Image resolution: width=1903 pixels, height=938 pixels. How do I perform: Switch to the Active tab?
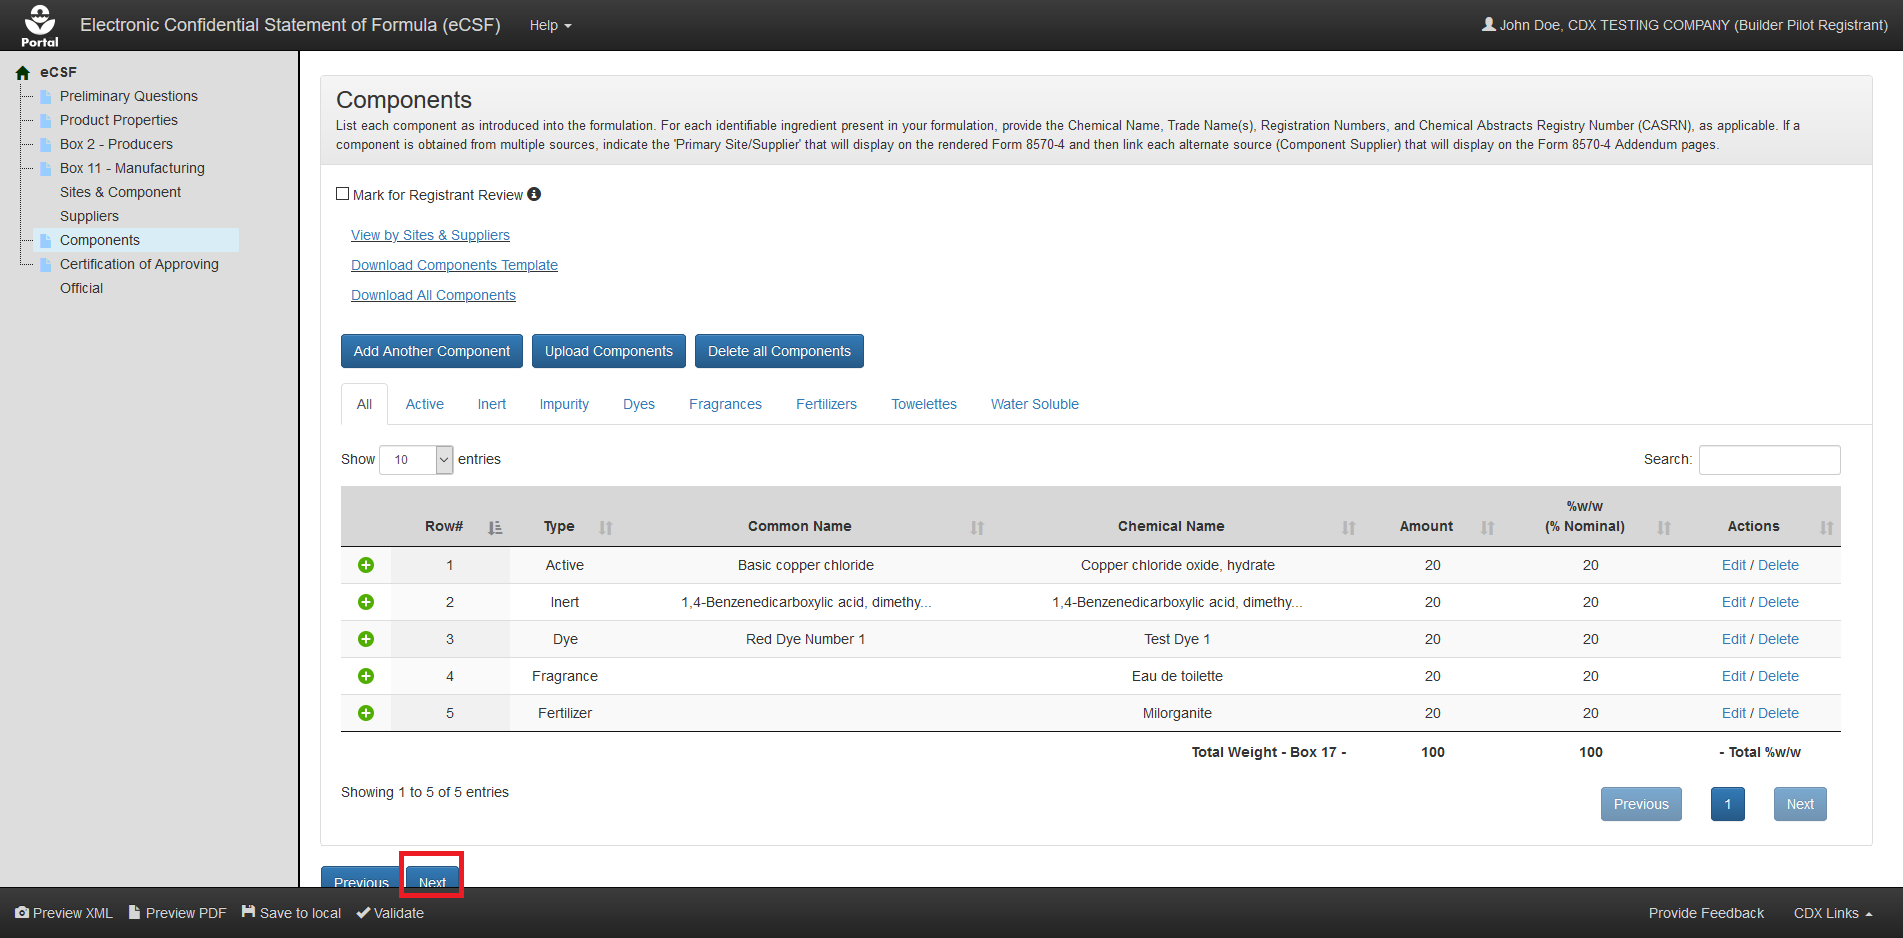425,404
